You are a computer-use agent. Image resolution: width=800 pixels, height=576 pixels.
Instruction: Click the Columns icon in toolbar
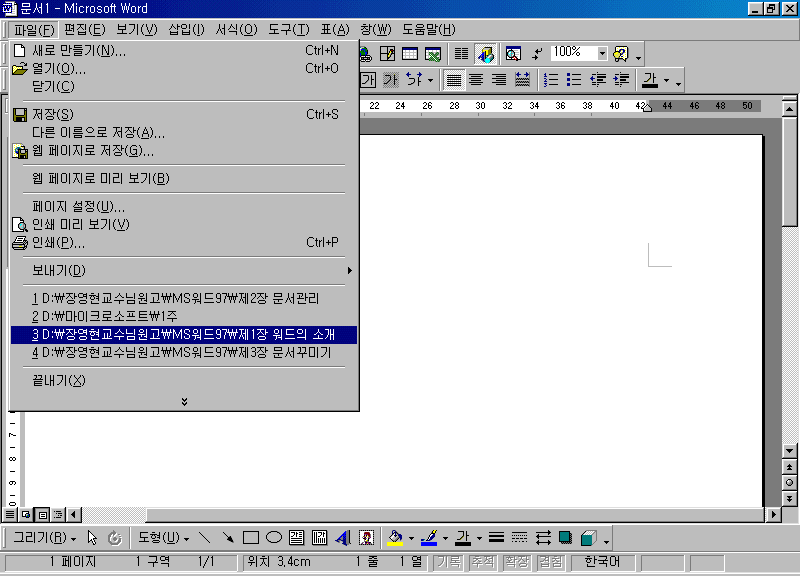tap(461, 54)
